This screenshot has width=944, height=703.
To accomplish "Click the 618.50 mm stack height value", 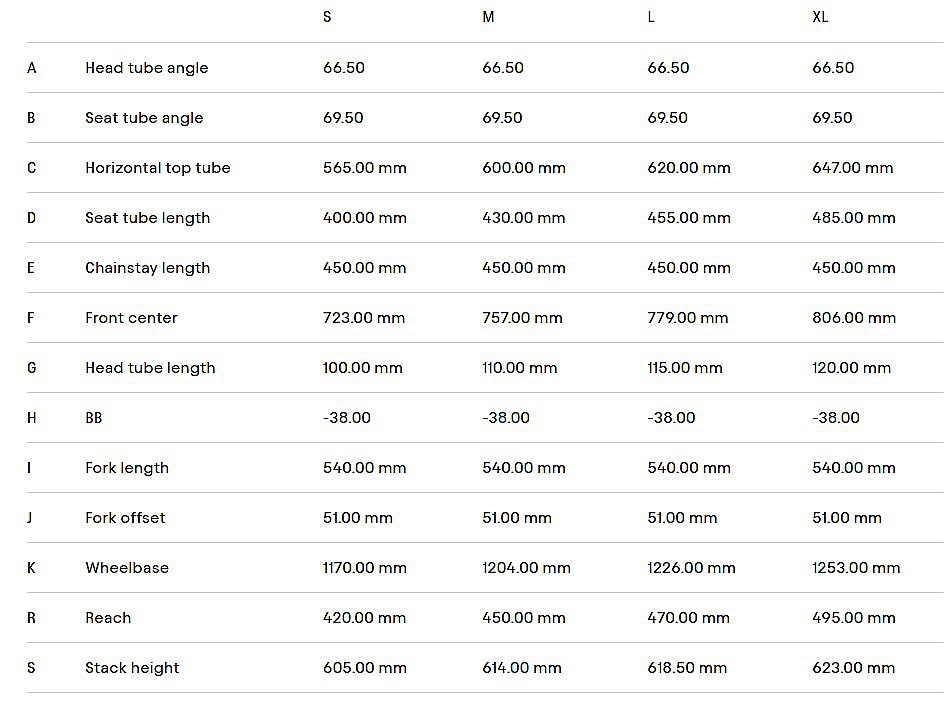I will click(687, 668).
